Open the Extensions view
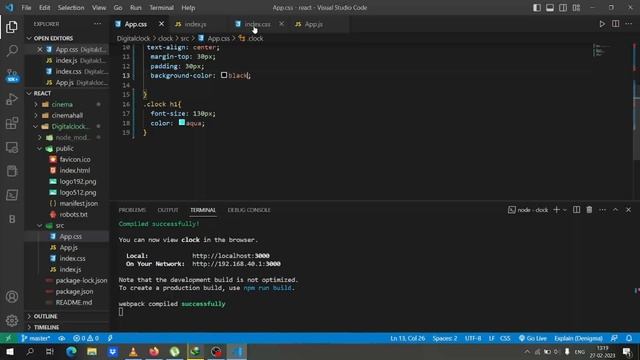 [12, 123]
